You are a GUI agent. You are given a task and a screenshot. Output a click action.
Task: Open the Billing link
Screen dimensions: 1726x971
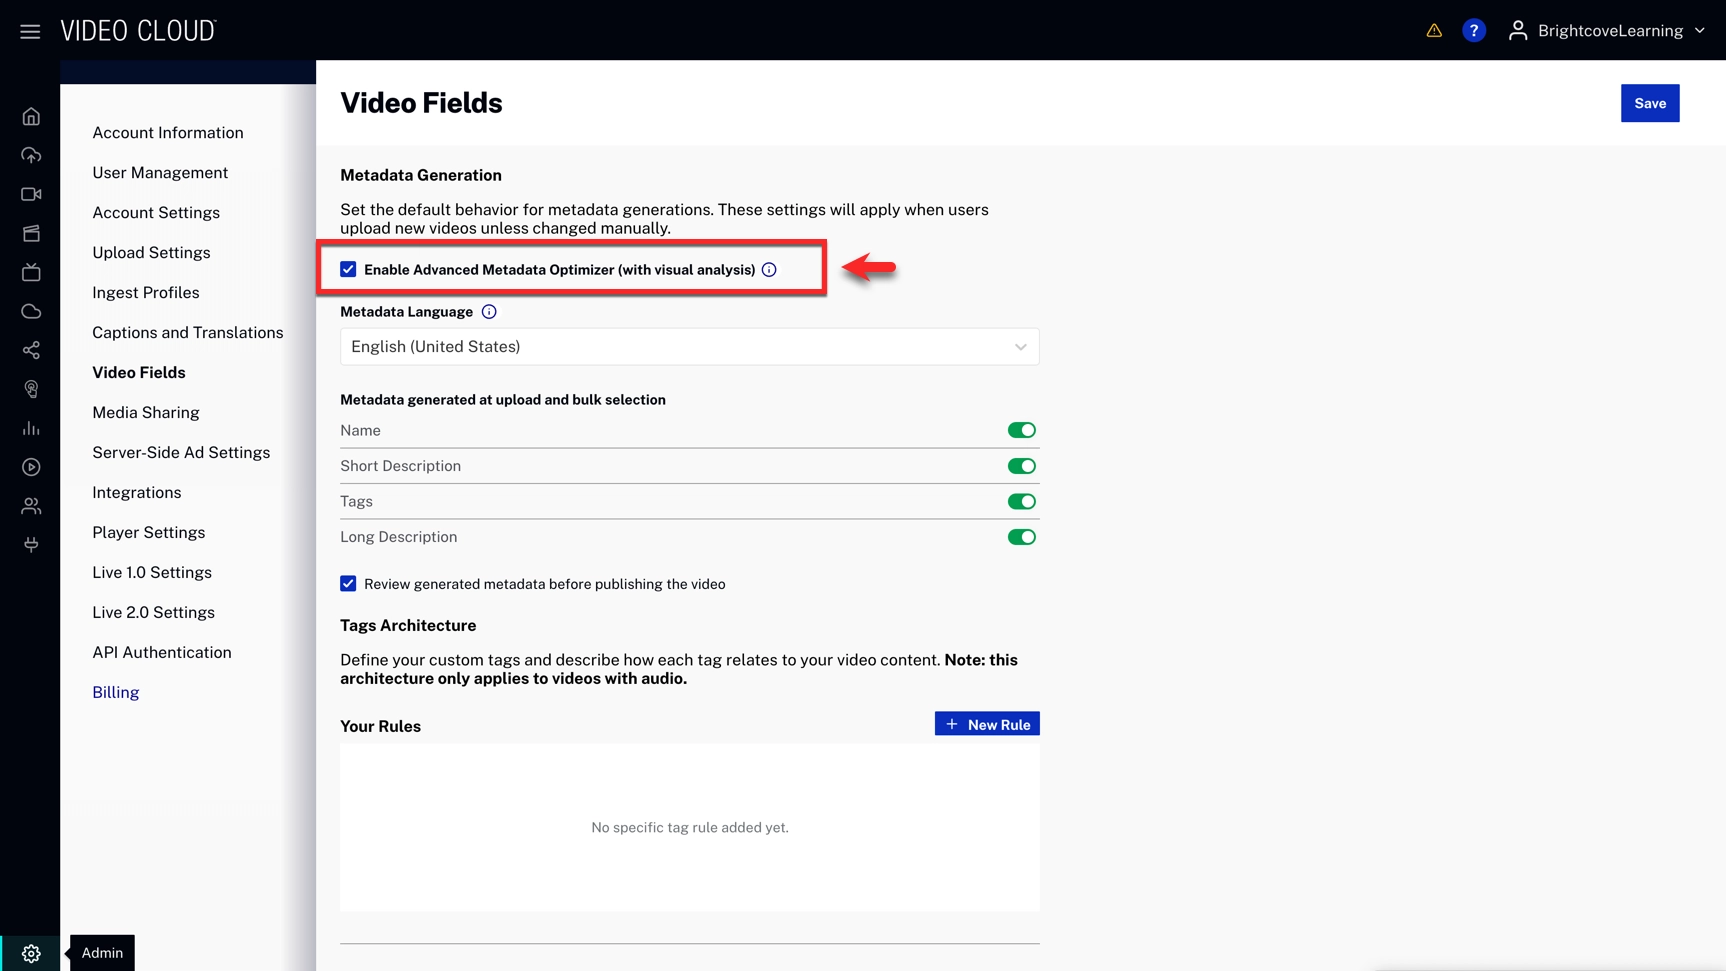coord(115,692)
